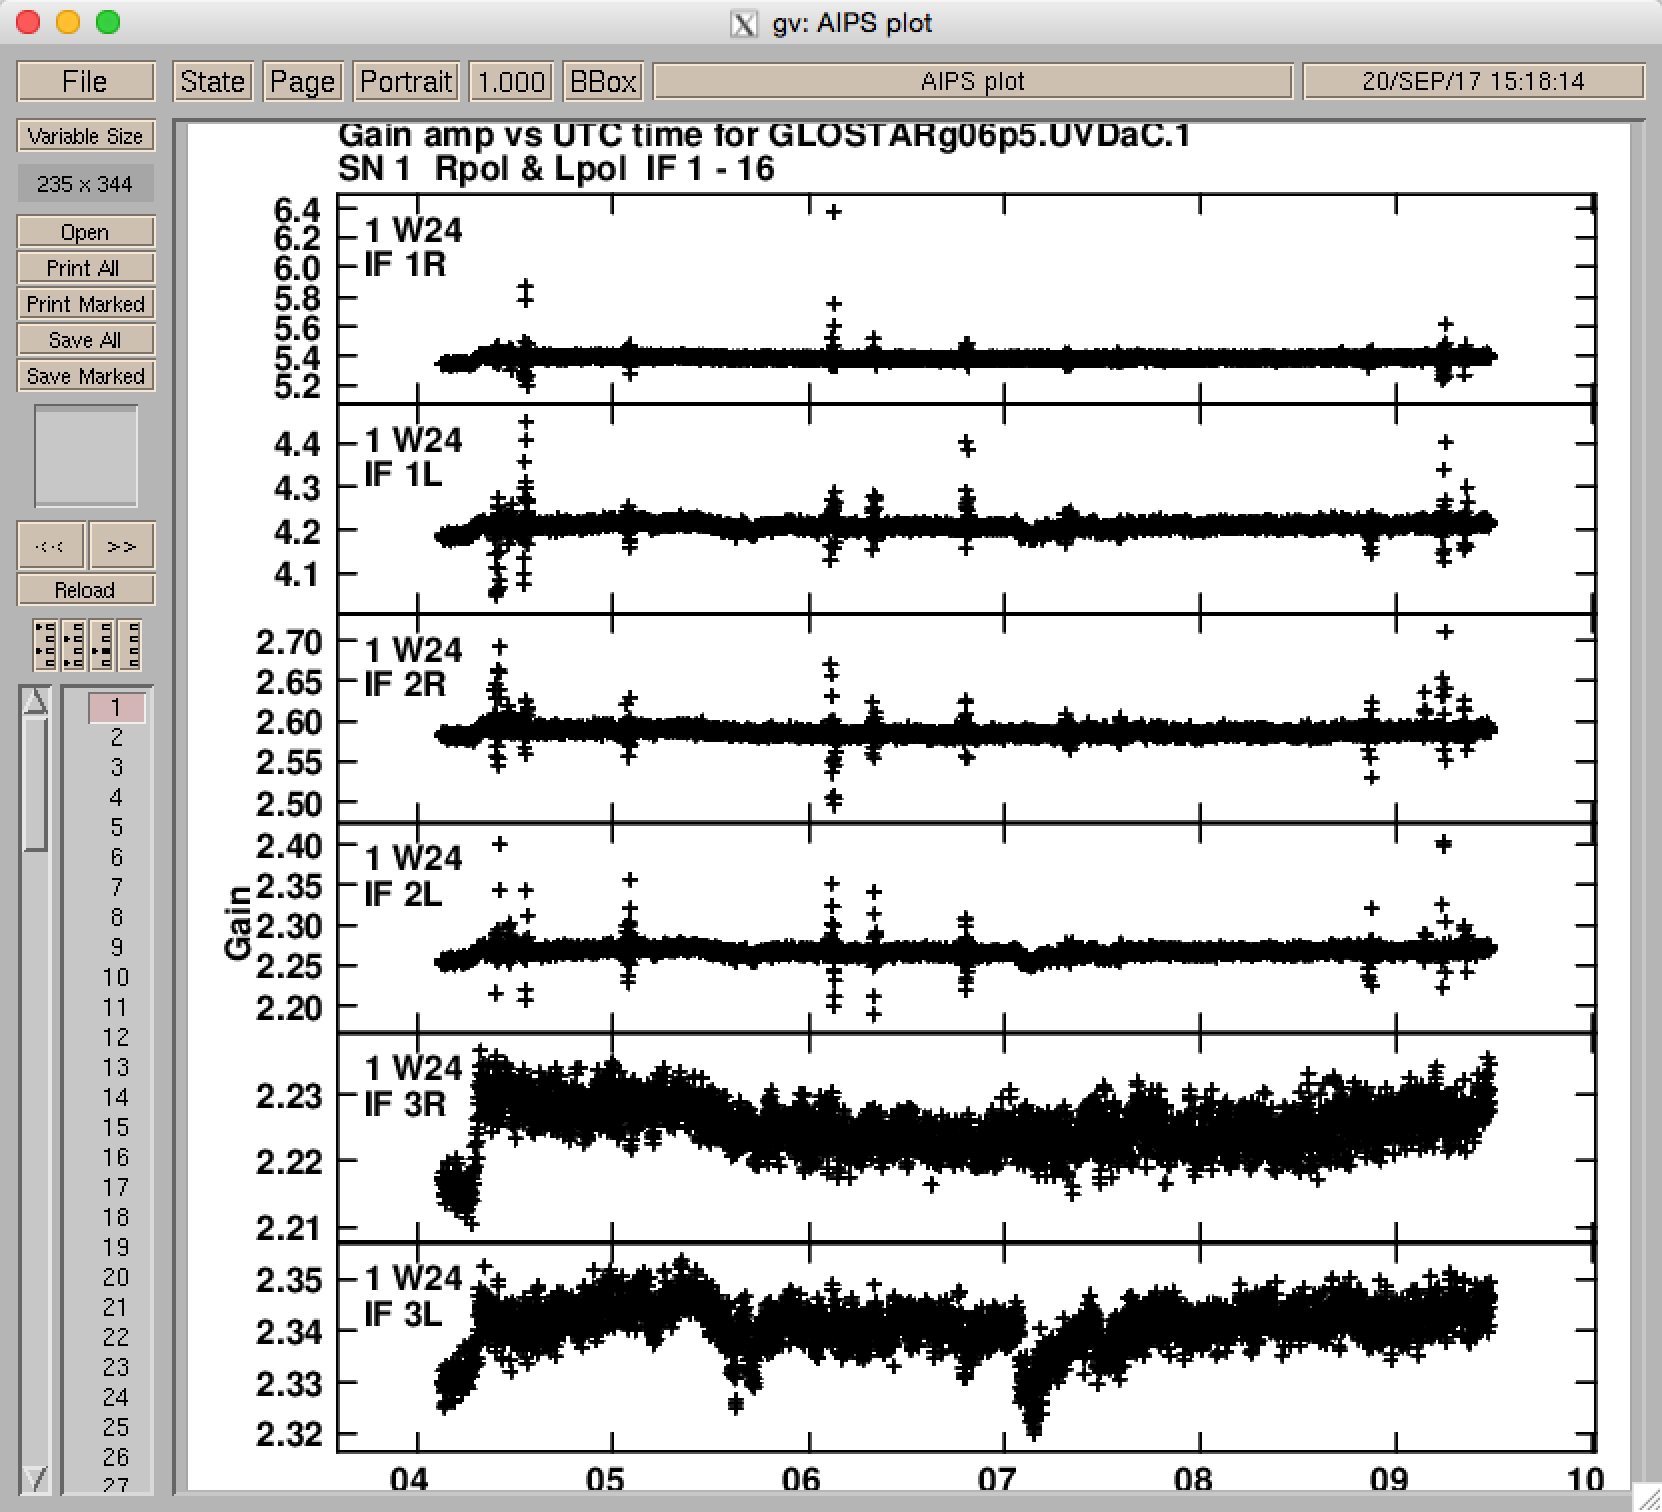Click Print All
Viewport: 1662px width, 1512px height.
pyautogui.click(x=86, y=268)
